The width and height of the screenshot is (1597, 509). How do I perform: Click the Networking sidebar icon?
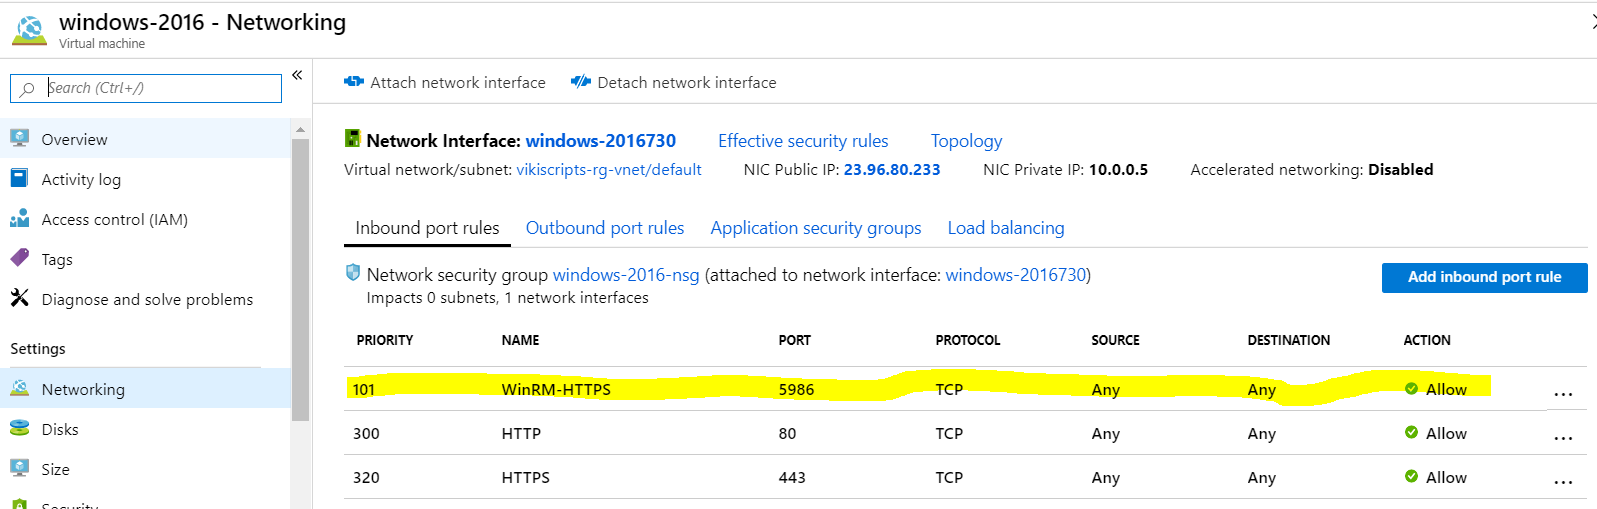click(19, 388)
